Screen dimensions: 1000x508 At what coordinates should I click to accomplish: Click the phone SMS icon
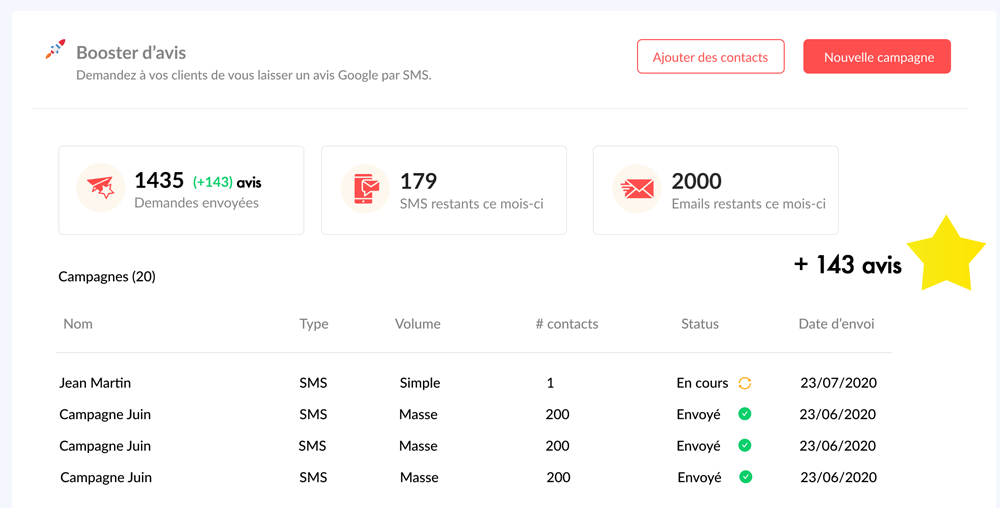pos(365,189)
